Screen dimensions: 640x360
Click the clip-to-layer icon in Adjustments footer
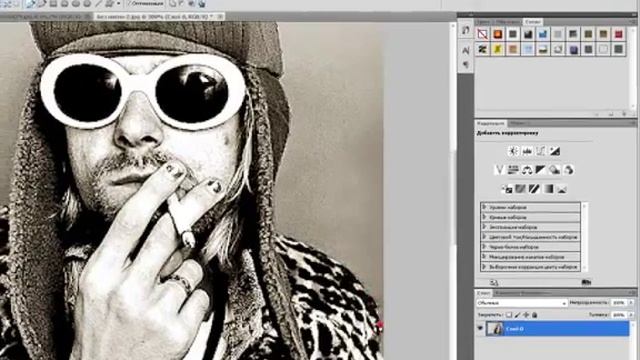(x=586, y=282)
